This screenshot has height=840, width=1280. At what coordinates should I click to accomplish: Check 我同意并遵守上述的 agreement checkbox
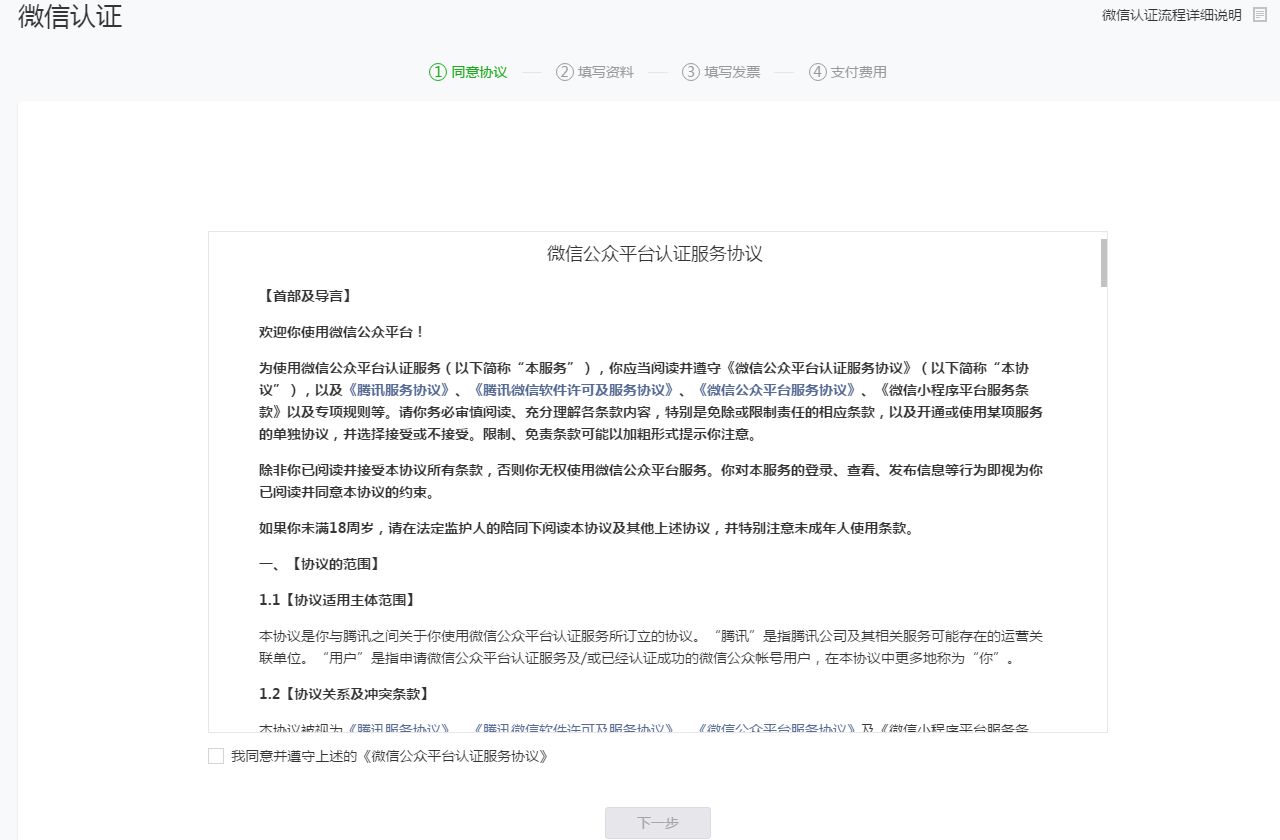click(x=216, y=756)
